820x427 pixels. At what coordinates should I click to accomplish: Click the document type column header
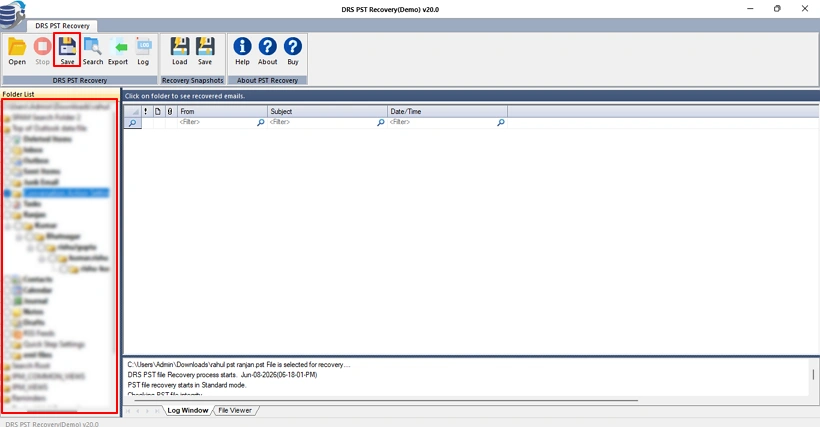point(157,111)
